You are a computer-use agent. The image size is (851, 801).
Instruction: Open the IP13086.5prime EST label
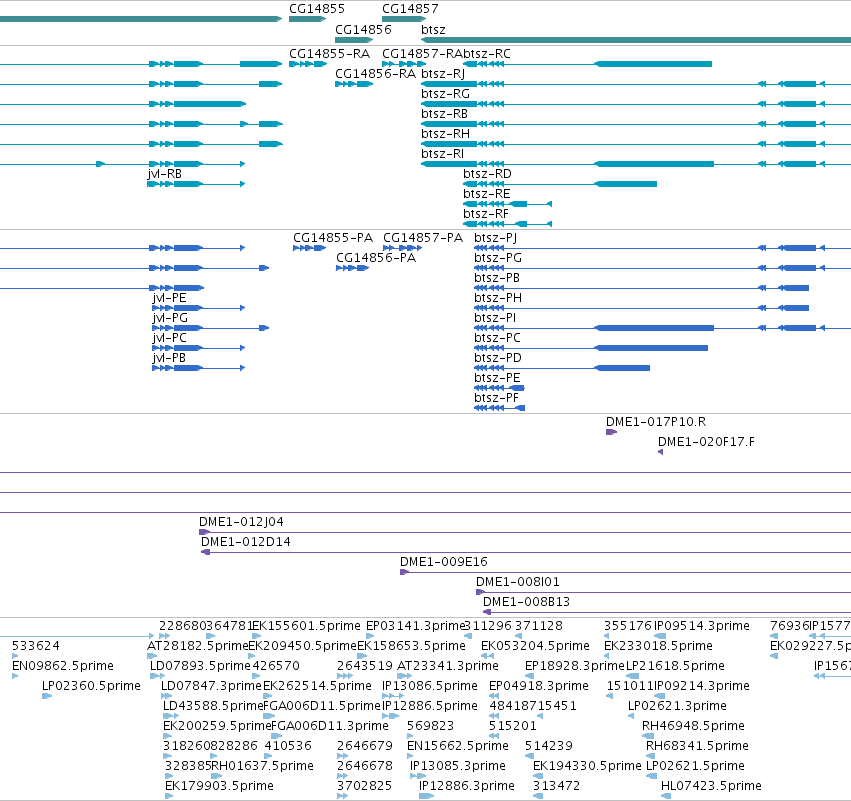coord(429,686)
